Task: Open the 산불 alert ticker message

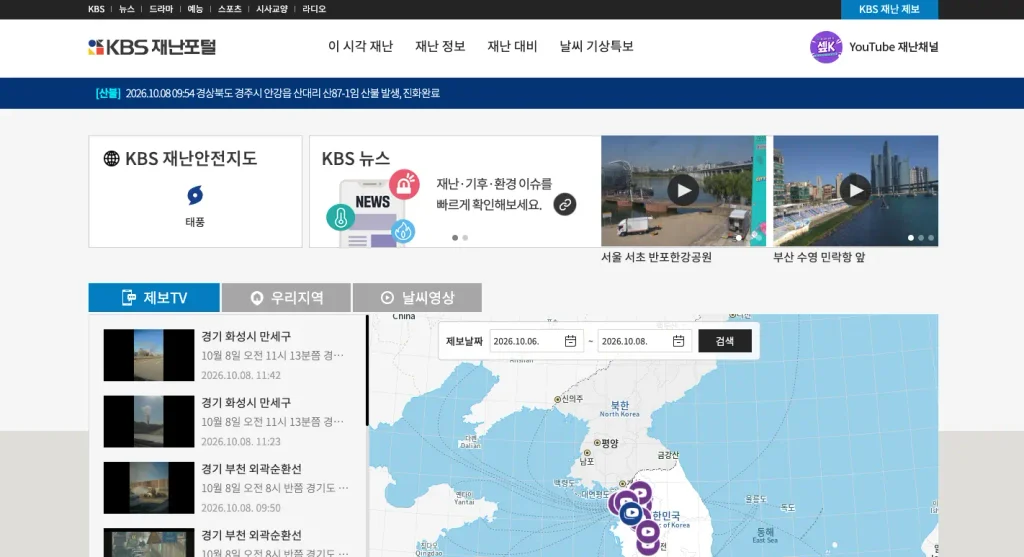Action: (267, 93)
